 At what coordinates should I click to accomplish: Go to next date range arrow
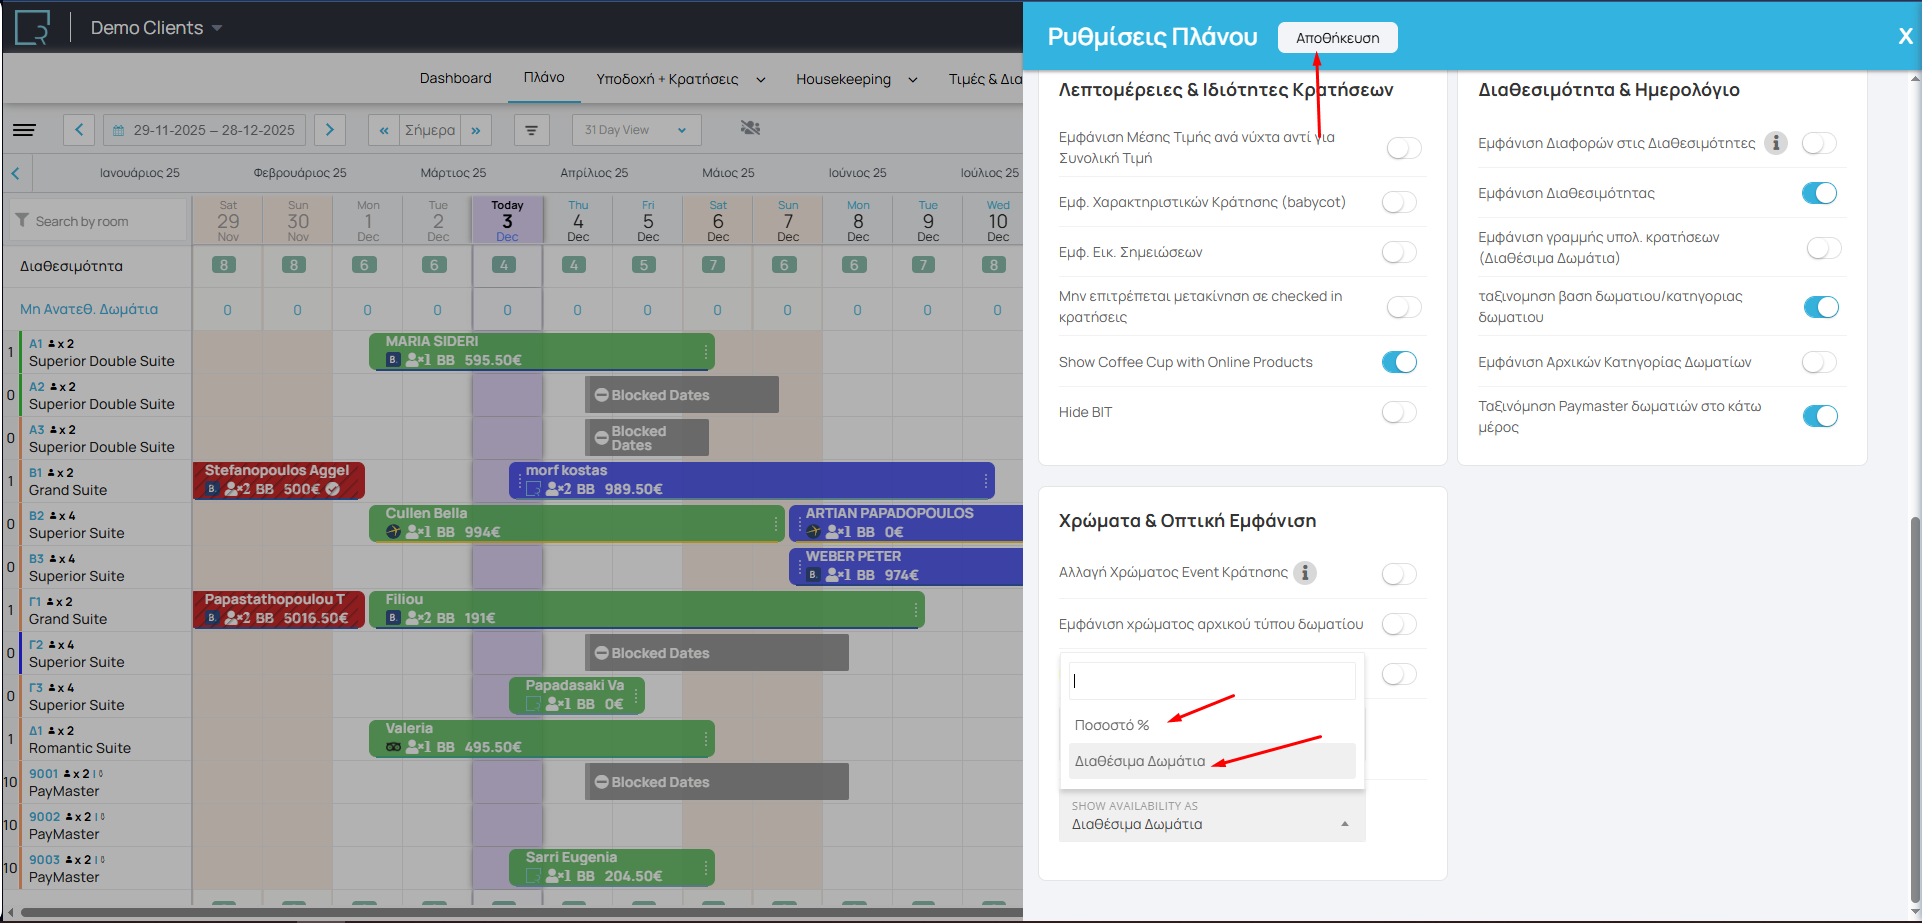[x=329, y=130]
